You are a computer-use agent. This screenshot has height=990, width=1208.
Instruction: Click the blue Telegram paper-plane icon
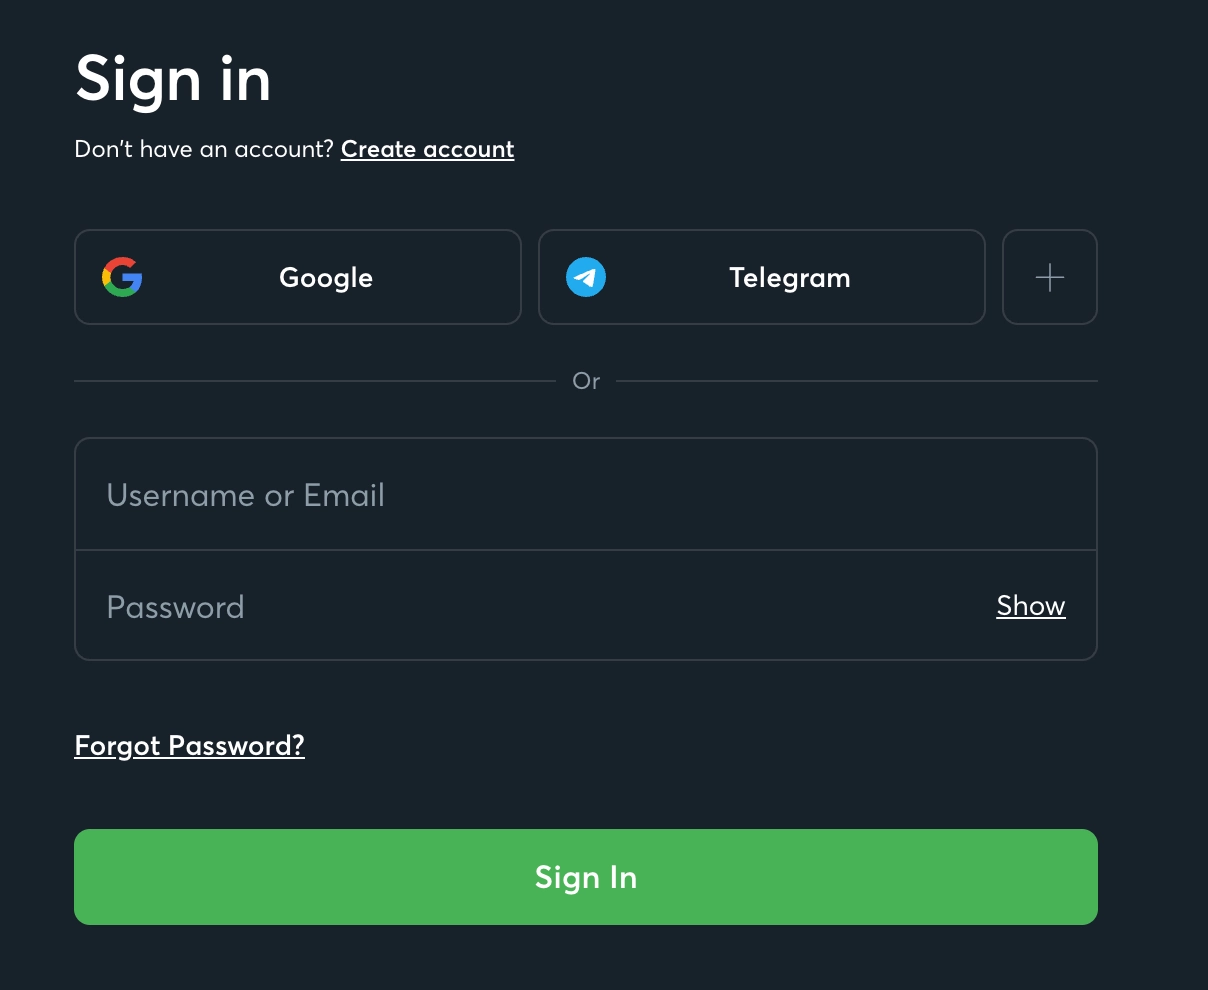coord(586,277)
